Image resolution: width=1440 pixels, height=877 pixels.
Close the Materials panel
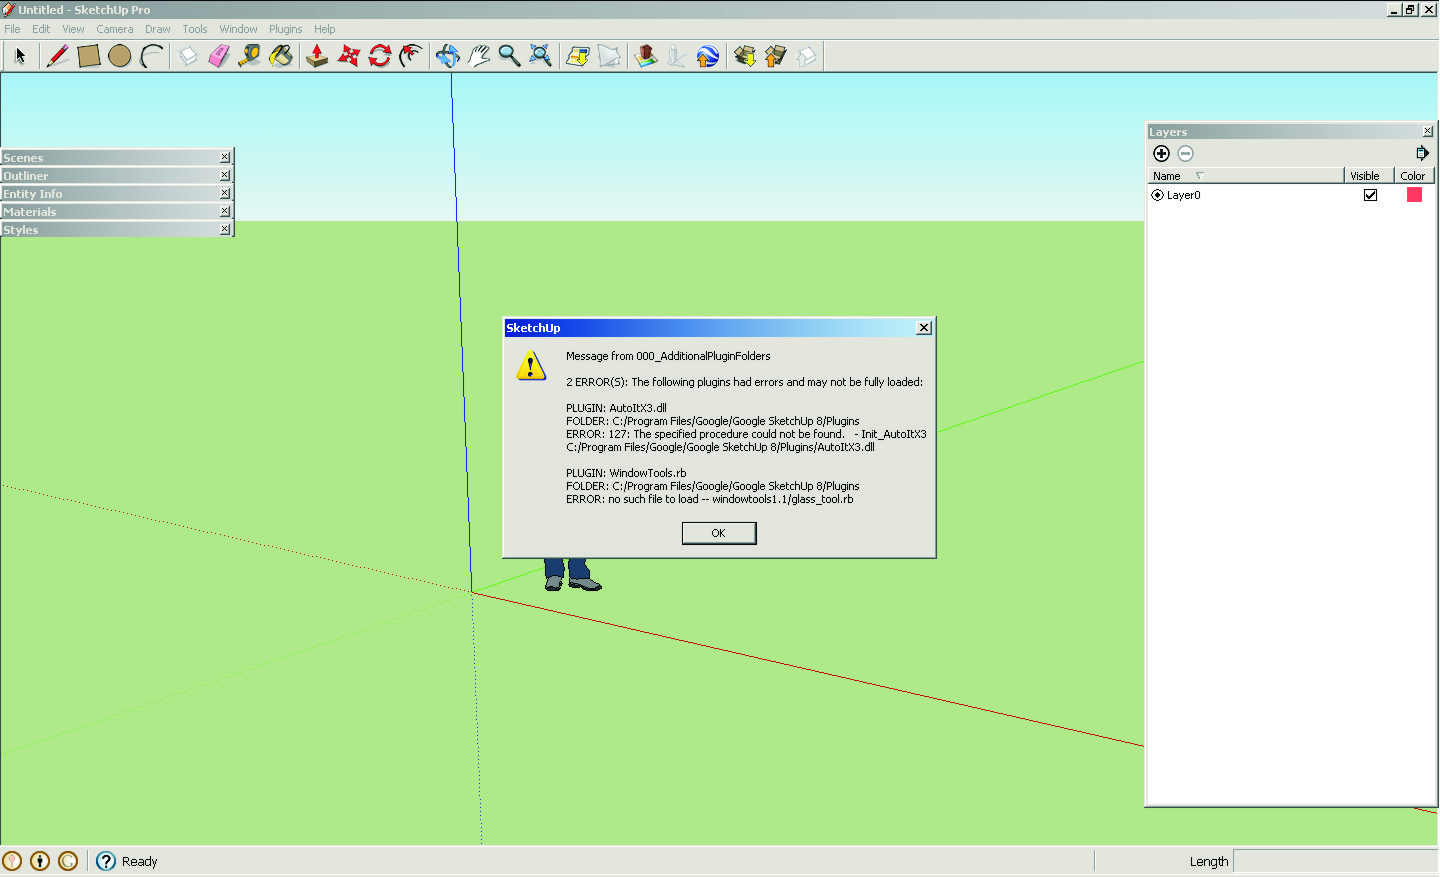click(x=225, y=211)
